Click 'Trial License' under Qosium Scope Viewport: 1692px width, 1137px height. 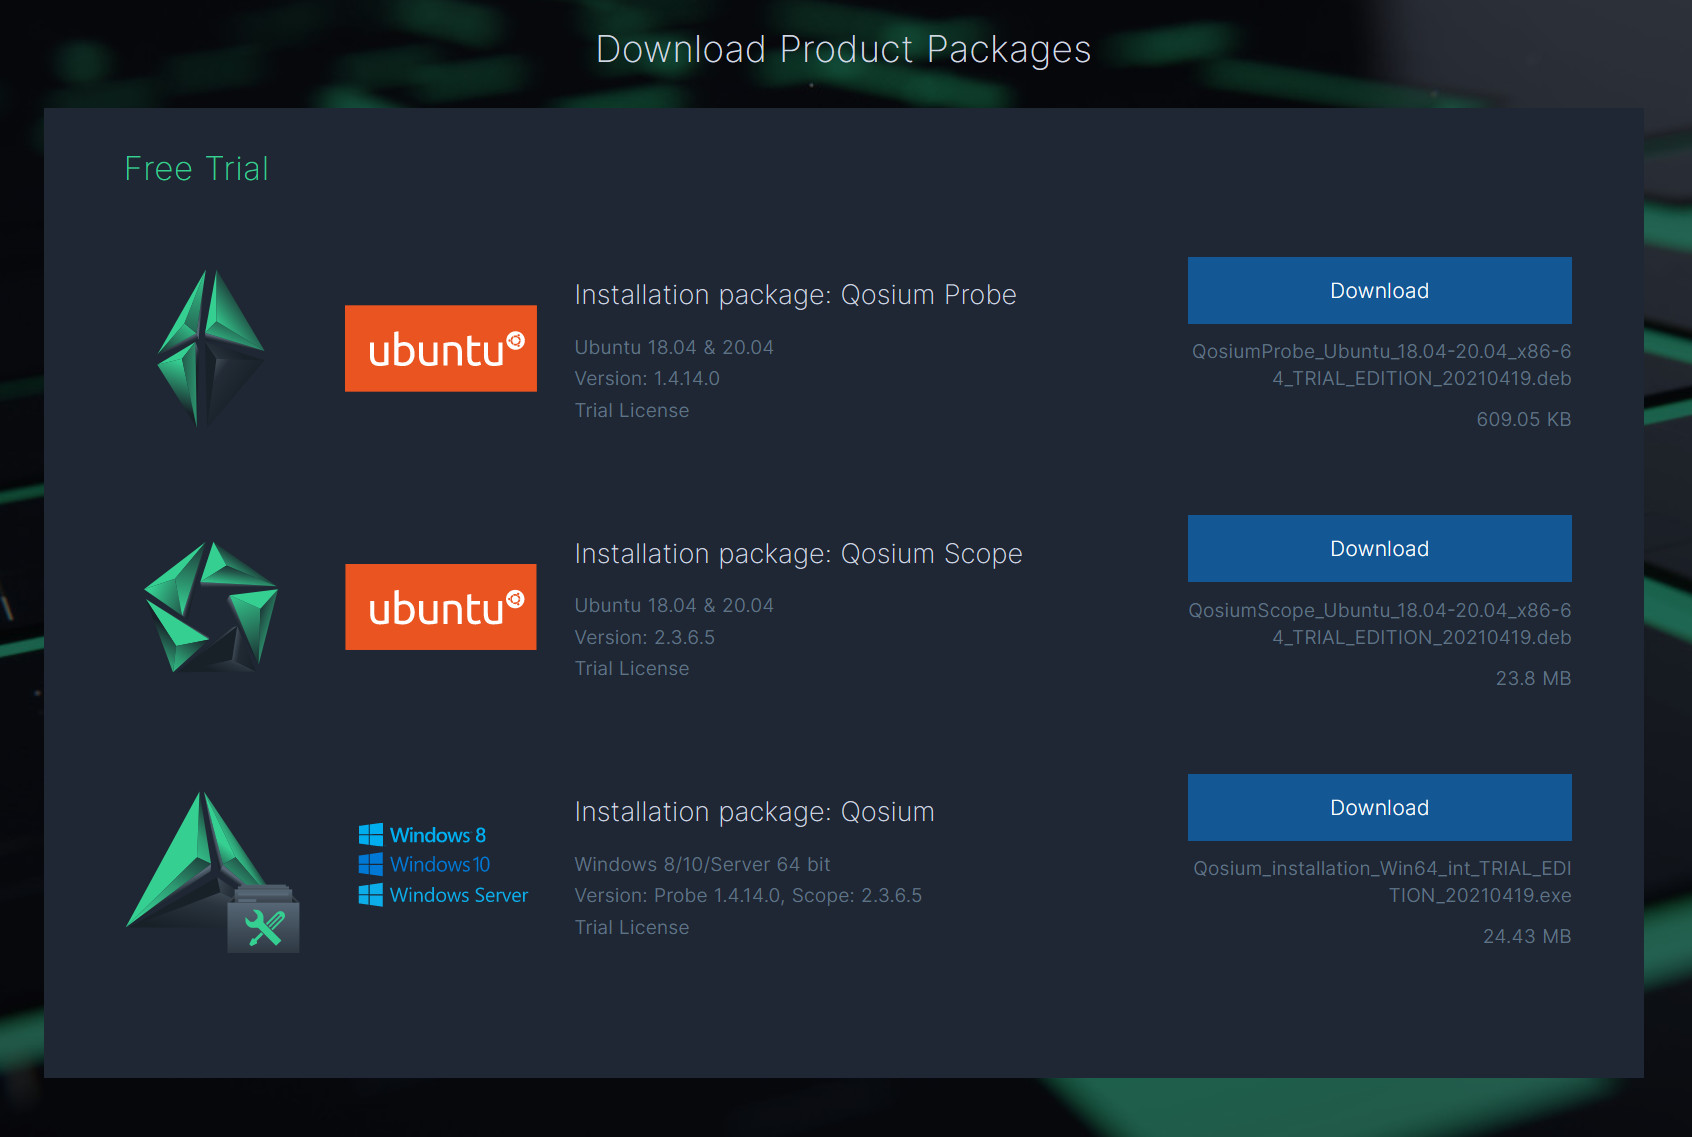(x=632, y=668)
